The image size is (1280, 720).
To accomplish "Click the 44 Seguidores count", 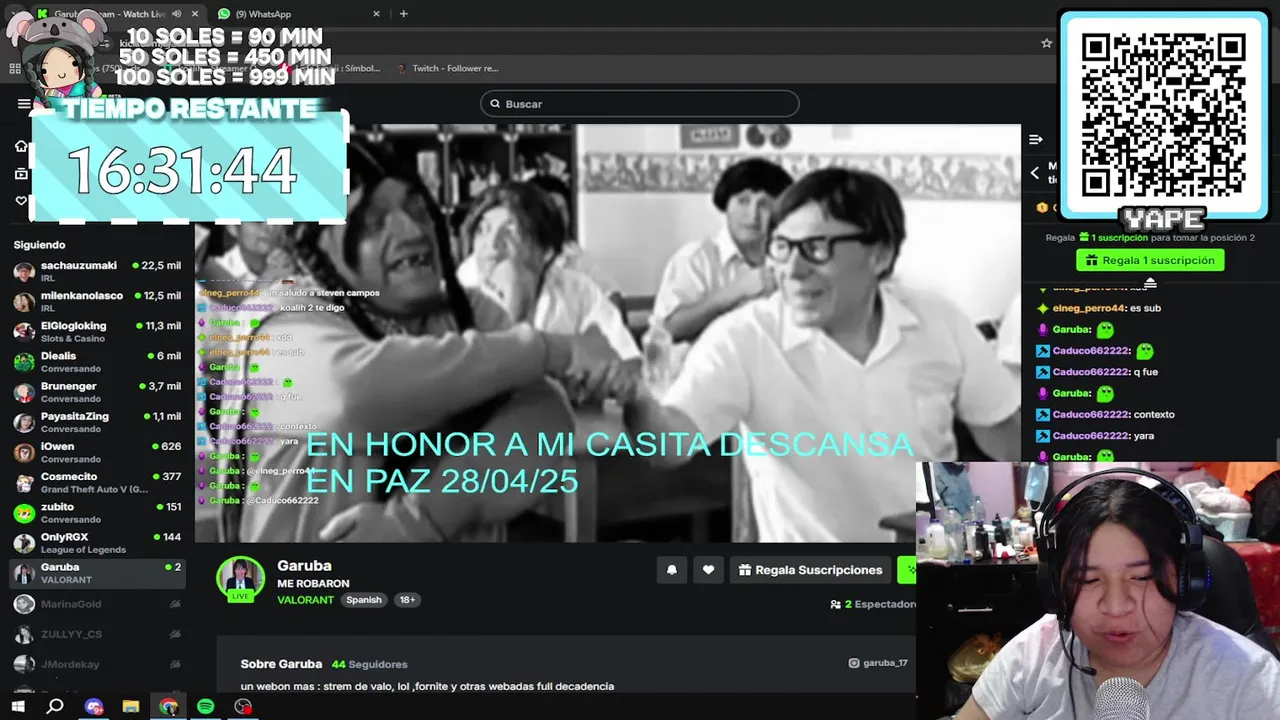I will pos(370,664).
